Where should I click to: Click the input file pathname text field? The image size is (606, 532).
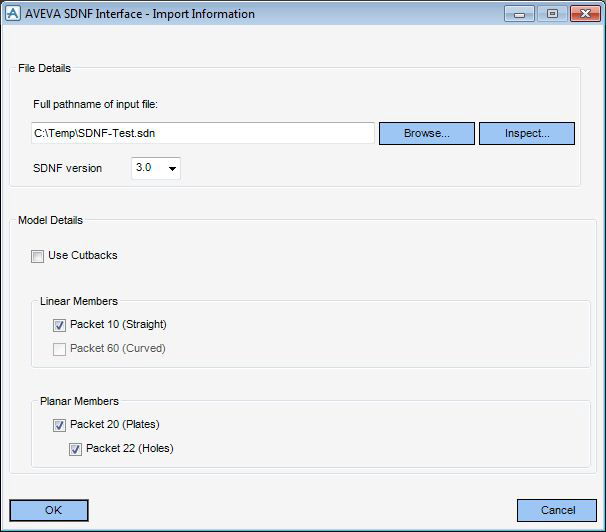(203, 133)
